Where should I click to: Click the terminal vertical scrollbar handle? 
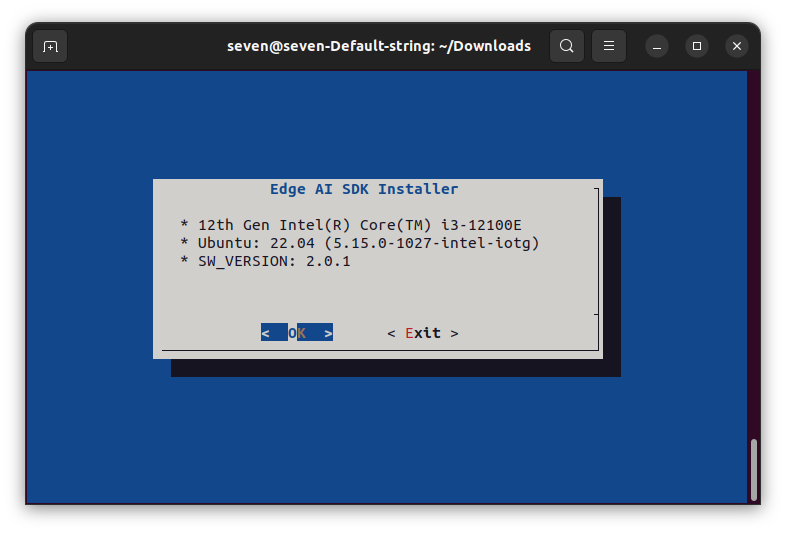click(754, 470)
